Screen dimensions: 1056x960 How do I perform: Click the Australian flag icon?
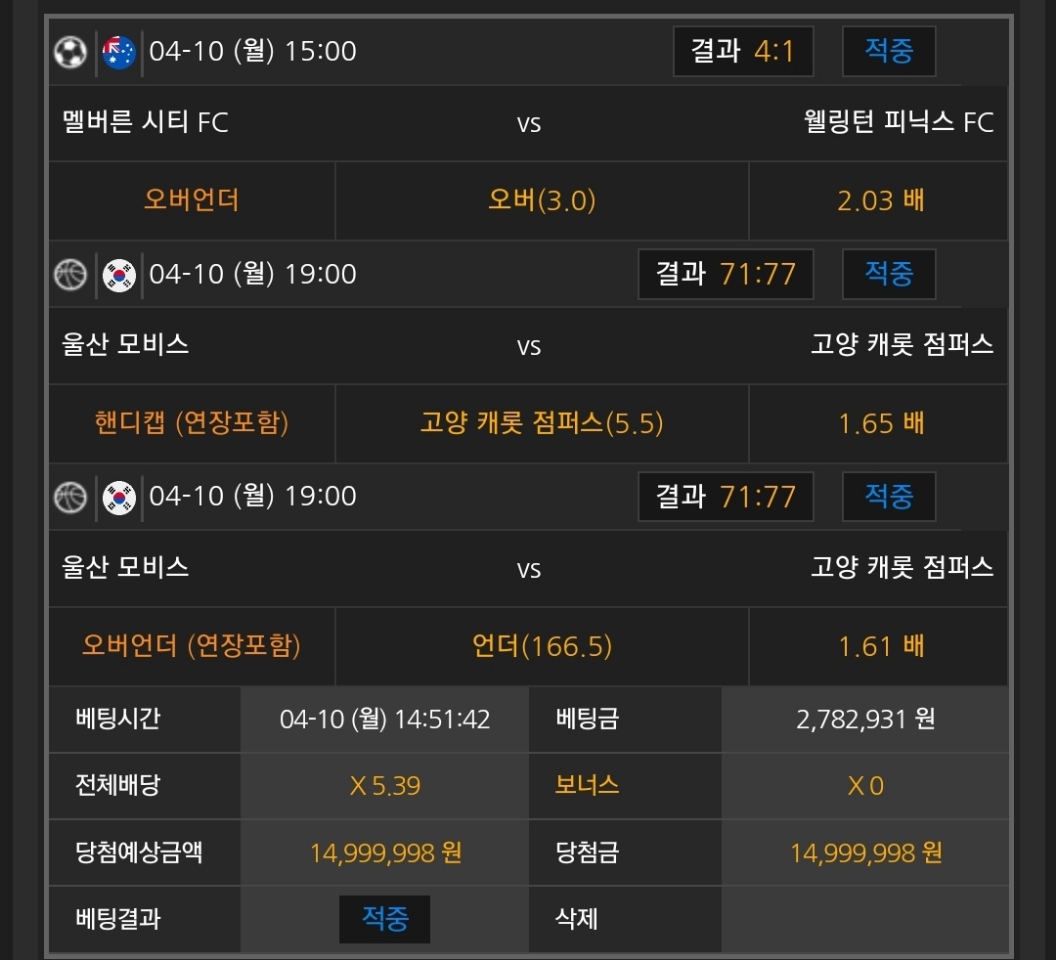click(x=119, y=51)
